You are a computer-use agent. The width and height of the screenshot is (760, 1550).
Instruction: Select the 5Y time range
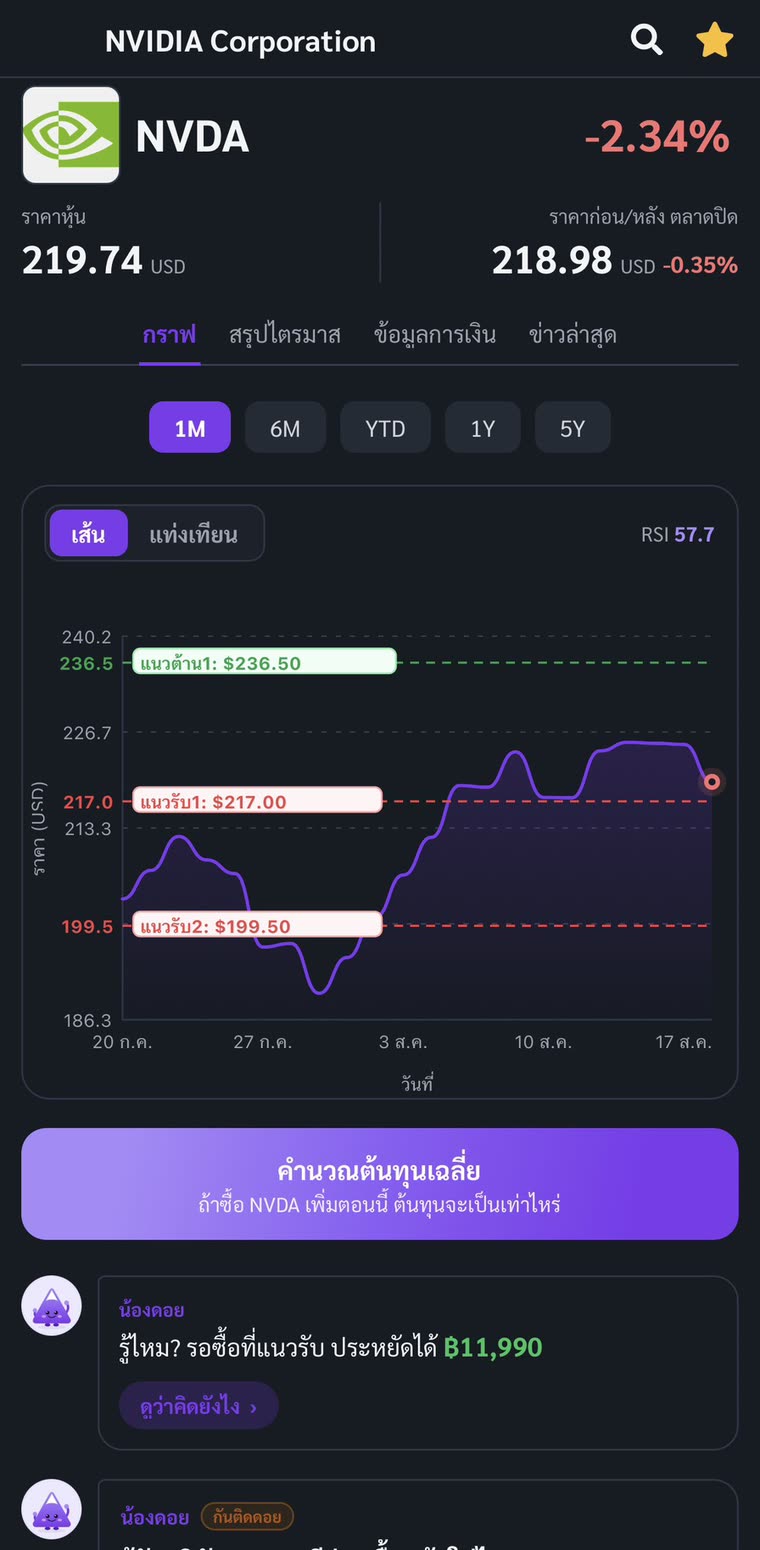coord(572,428)
